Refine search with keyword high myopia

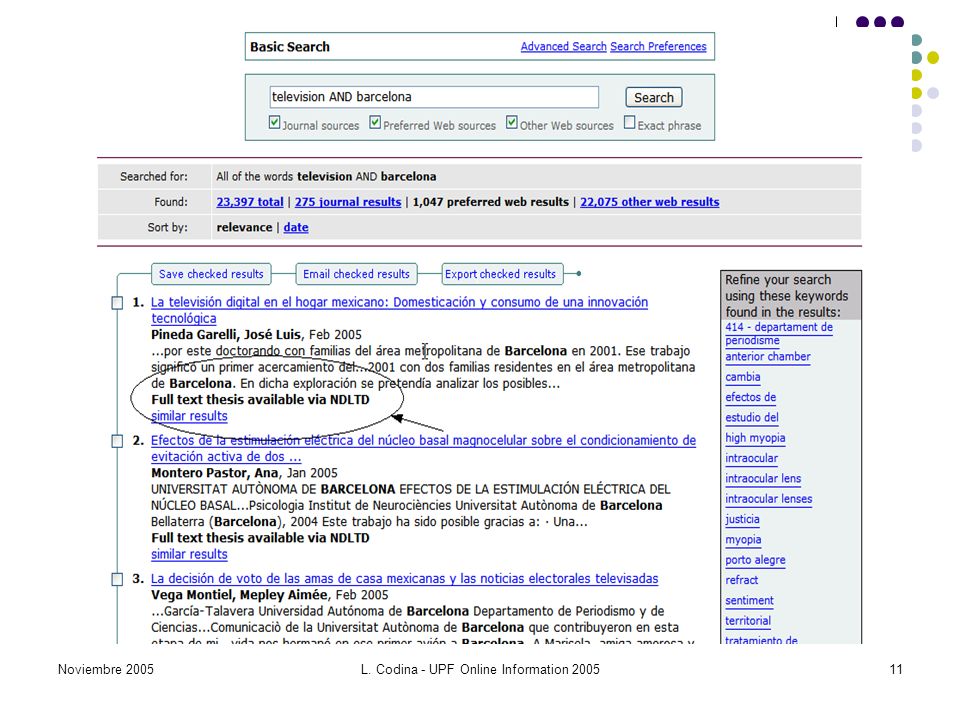pyautogui.click(x=755, y=438)
